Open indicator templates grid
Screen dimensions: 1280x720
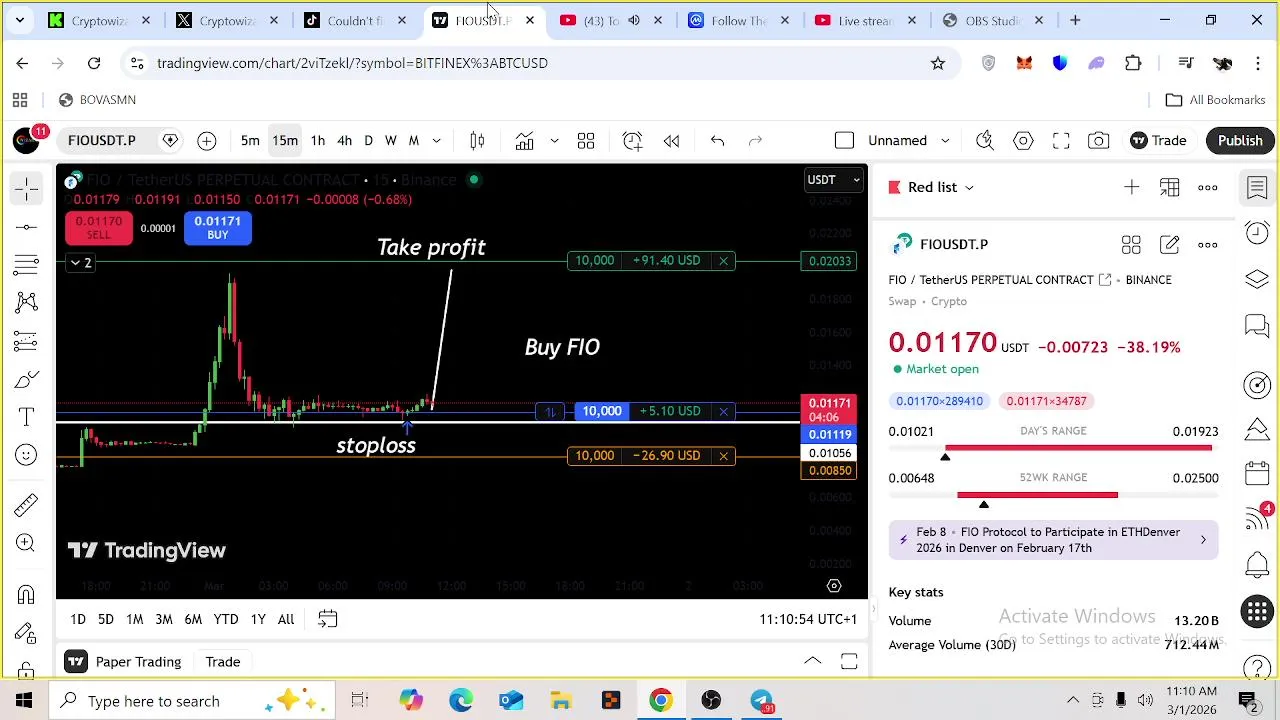pyautogui.click(x=586, y=141)
